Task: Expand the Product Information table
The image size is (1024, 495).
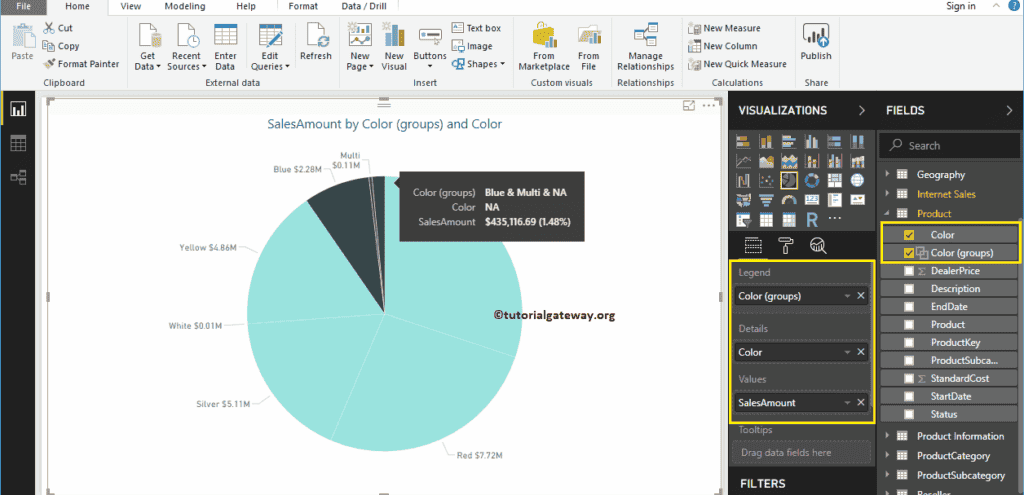Action: [887, 436]
